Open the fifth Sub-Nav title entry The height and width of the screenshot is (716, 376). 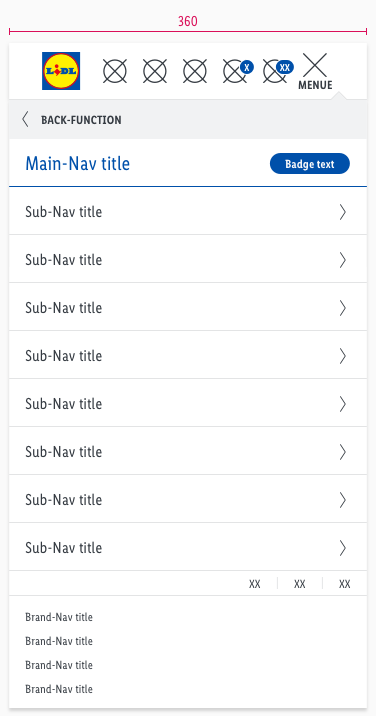point(188,403)
